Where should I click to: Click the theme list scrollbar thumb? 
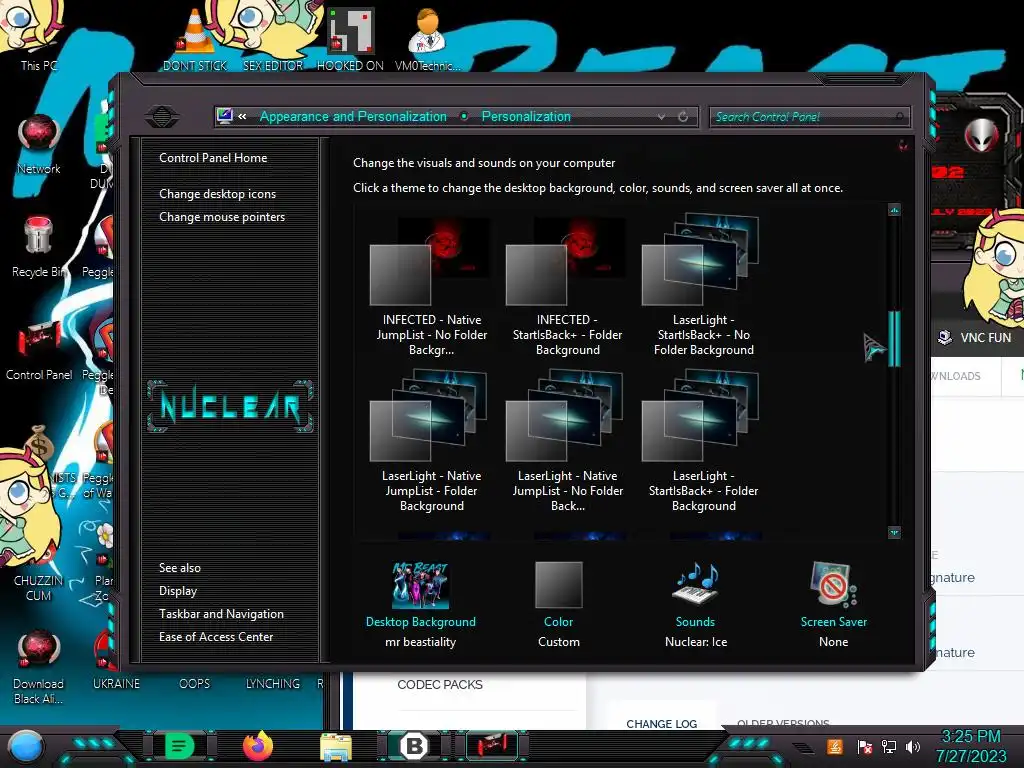click(x=894, y=338)
